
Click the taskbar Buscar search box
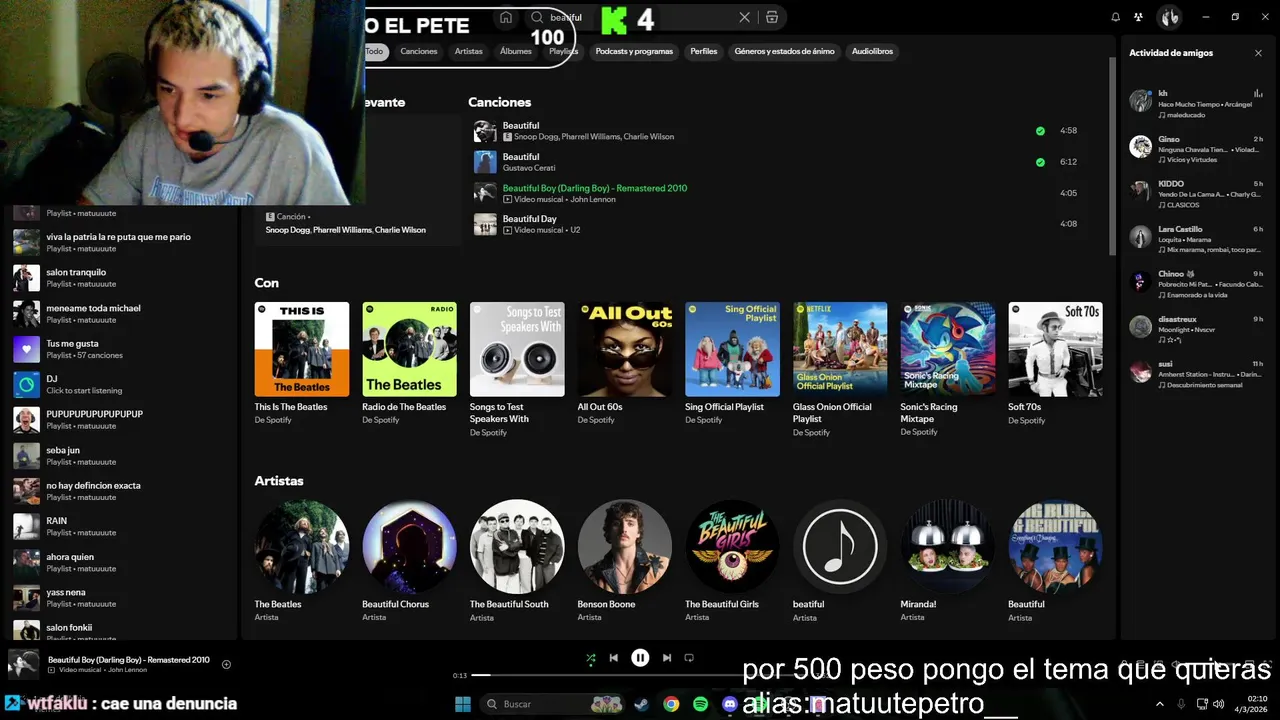pos(552,704)
